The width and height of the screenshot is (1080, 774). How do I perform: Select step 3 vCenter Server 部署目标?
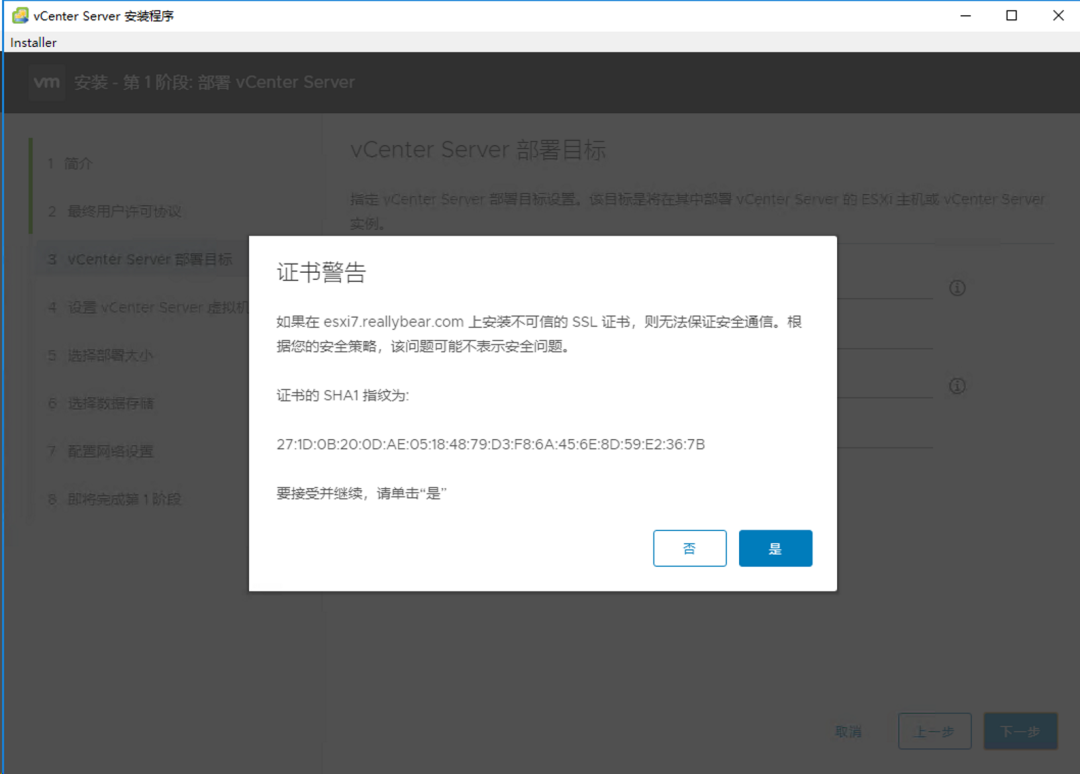point(140,259)
